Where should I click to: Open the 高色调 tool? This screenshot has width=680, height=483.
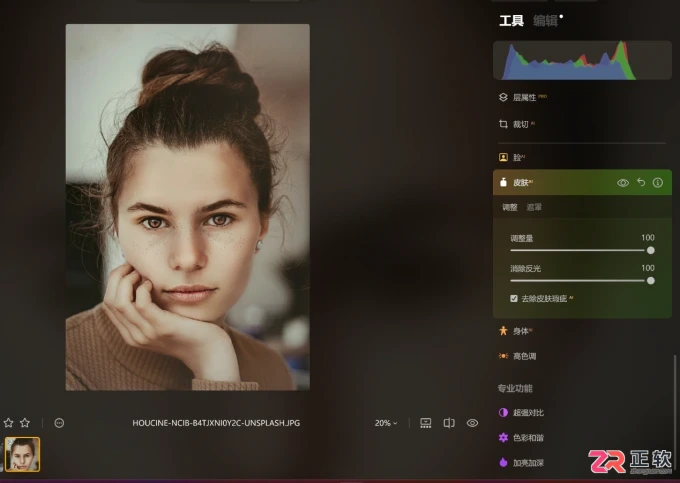point(518,356)
